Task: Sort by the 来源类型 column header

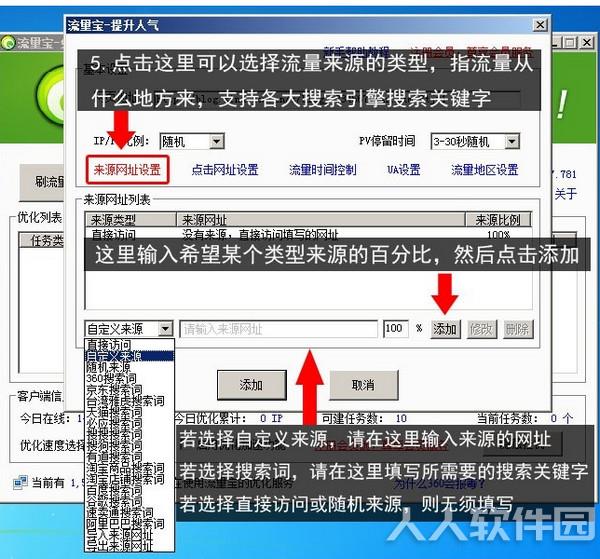Action: pyautogui.click(x=130, y=220)
